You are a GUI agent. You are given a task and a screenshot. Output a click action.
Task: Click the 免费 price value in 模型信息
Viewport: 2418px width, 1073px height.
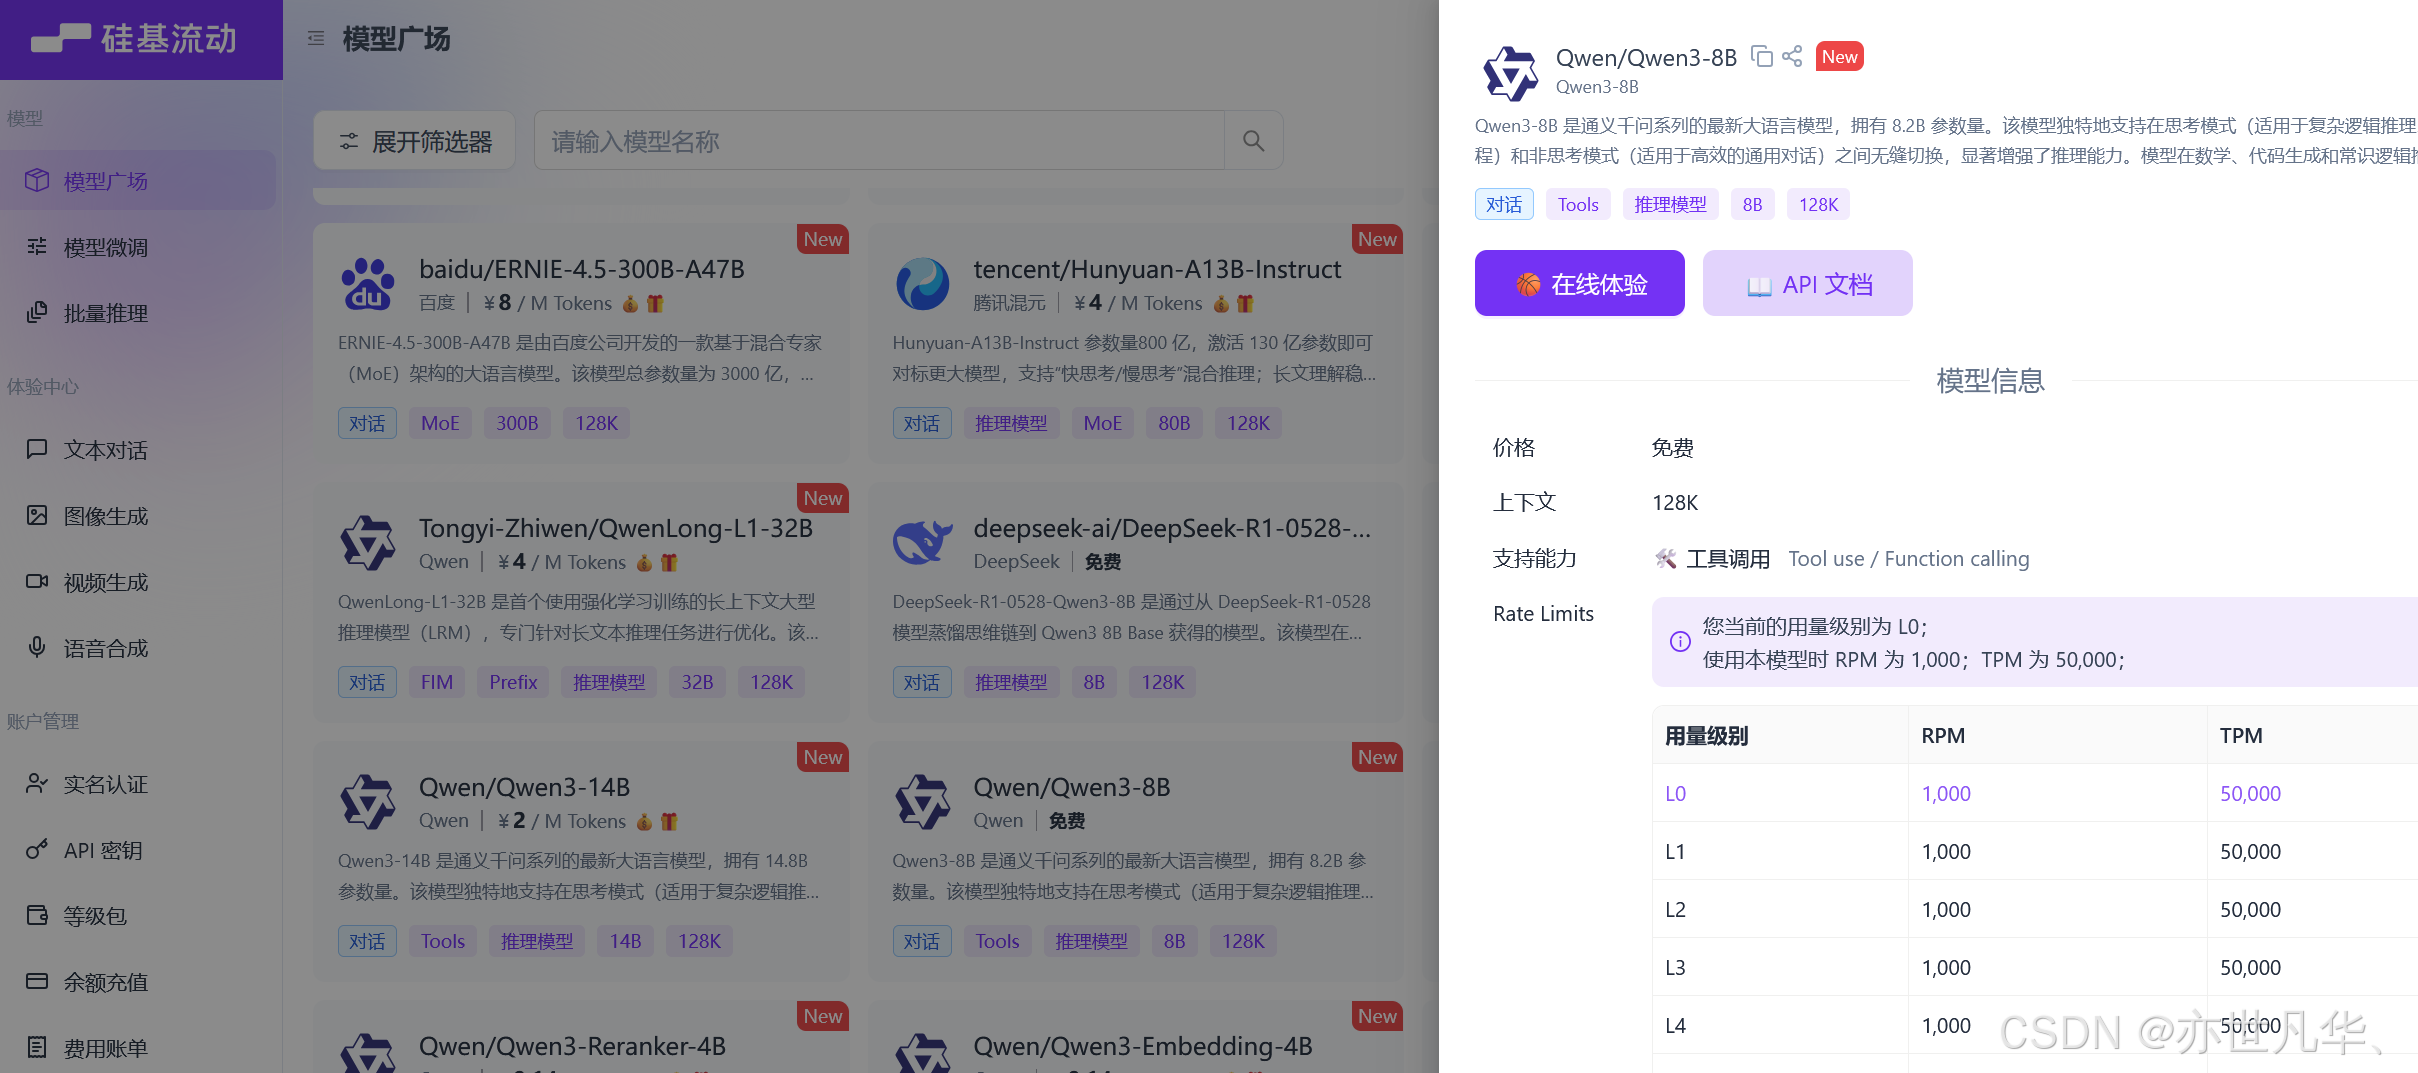coord(1672,447)
